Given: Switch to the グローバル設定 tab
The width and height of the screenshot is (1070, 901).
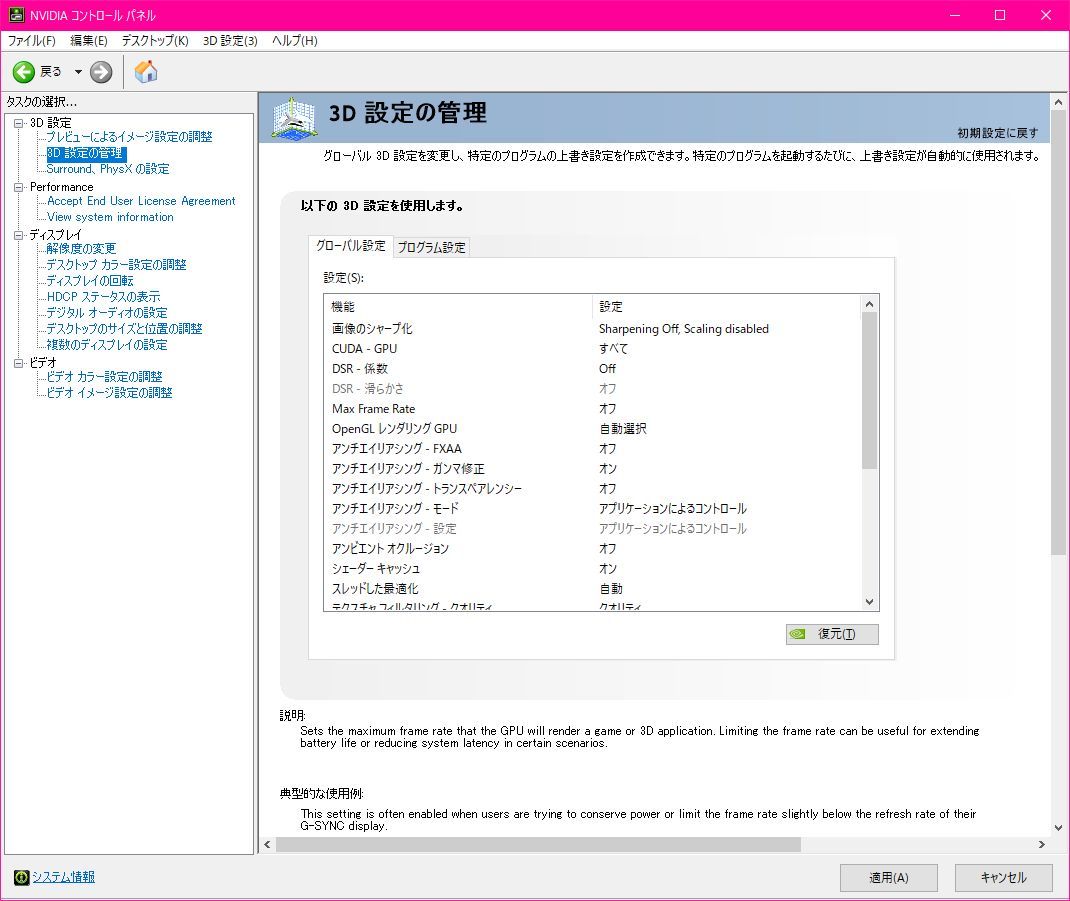Looking at the screenshot, I should tap(351, 246).
